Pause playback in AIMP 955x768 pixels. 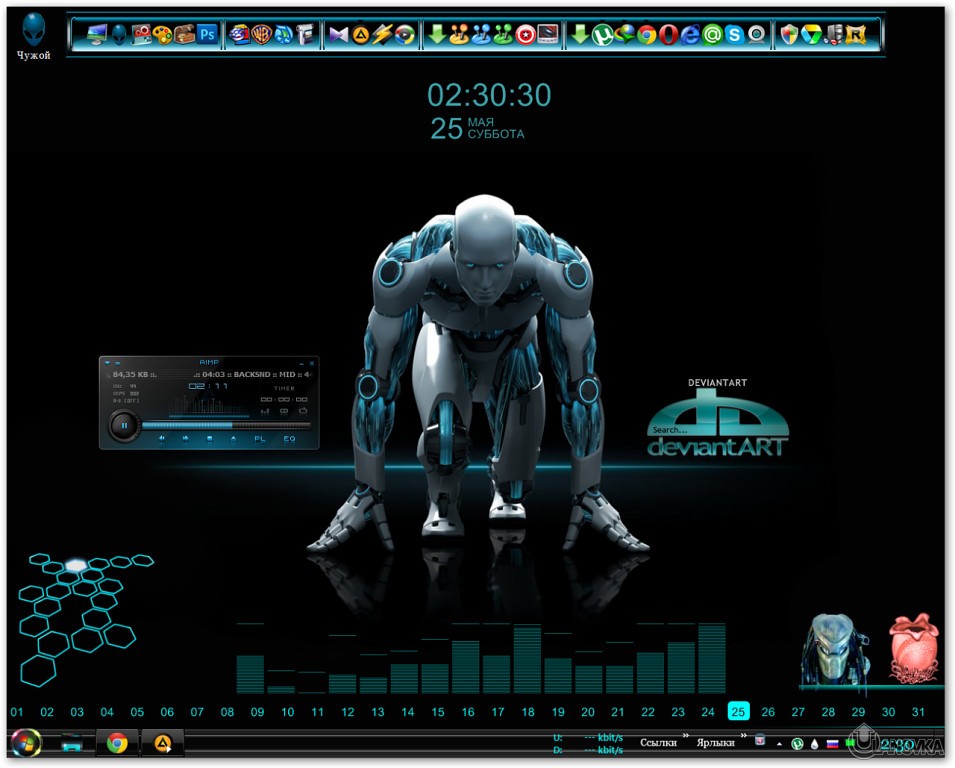point(124,426)
